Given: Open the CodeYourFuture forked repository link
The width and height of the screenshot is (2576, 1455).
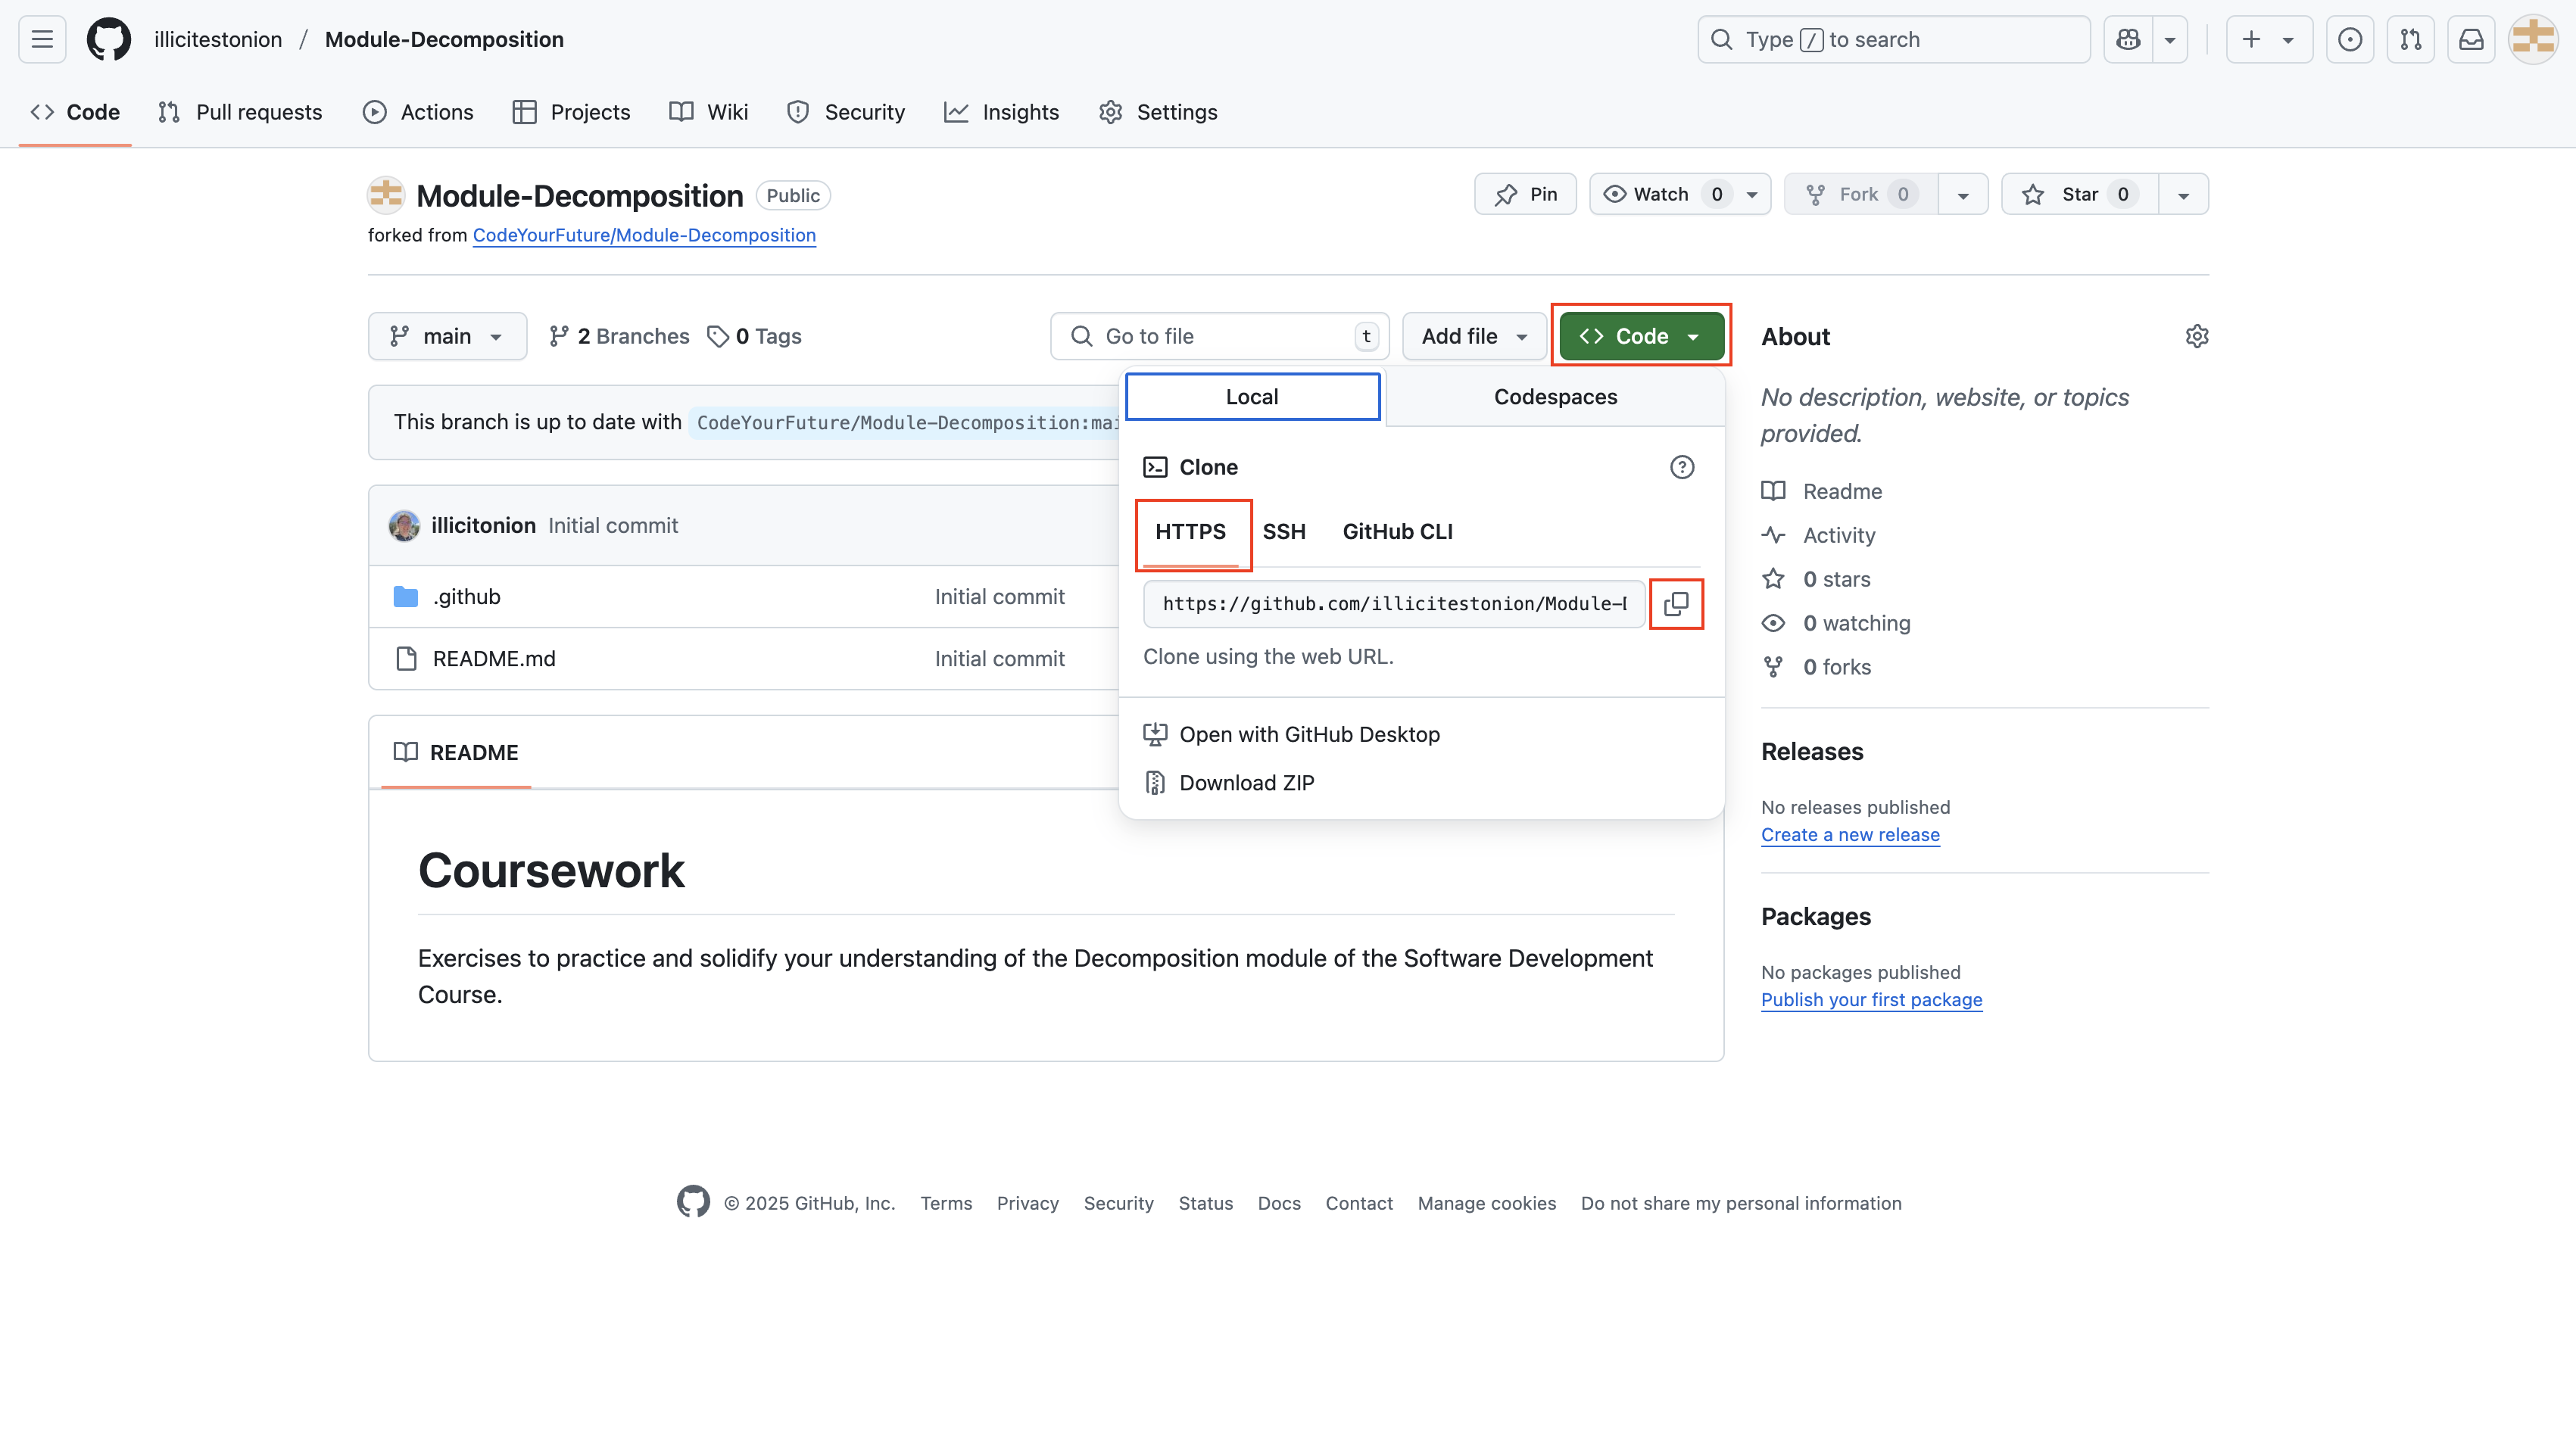Looking at the screenshot, I should [644, 235].
